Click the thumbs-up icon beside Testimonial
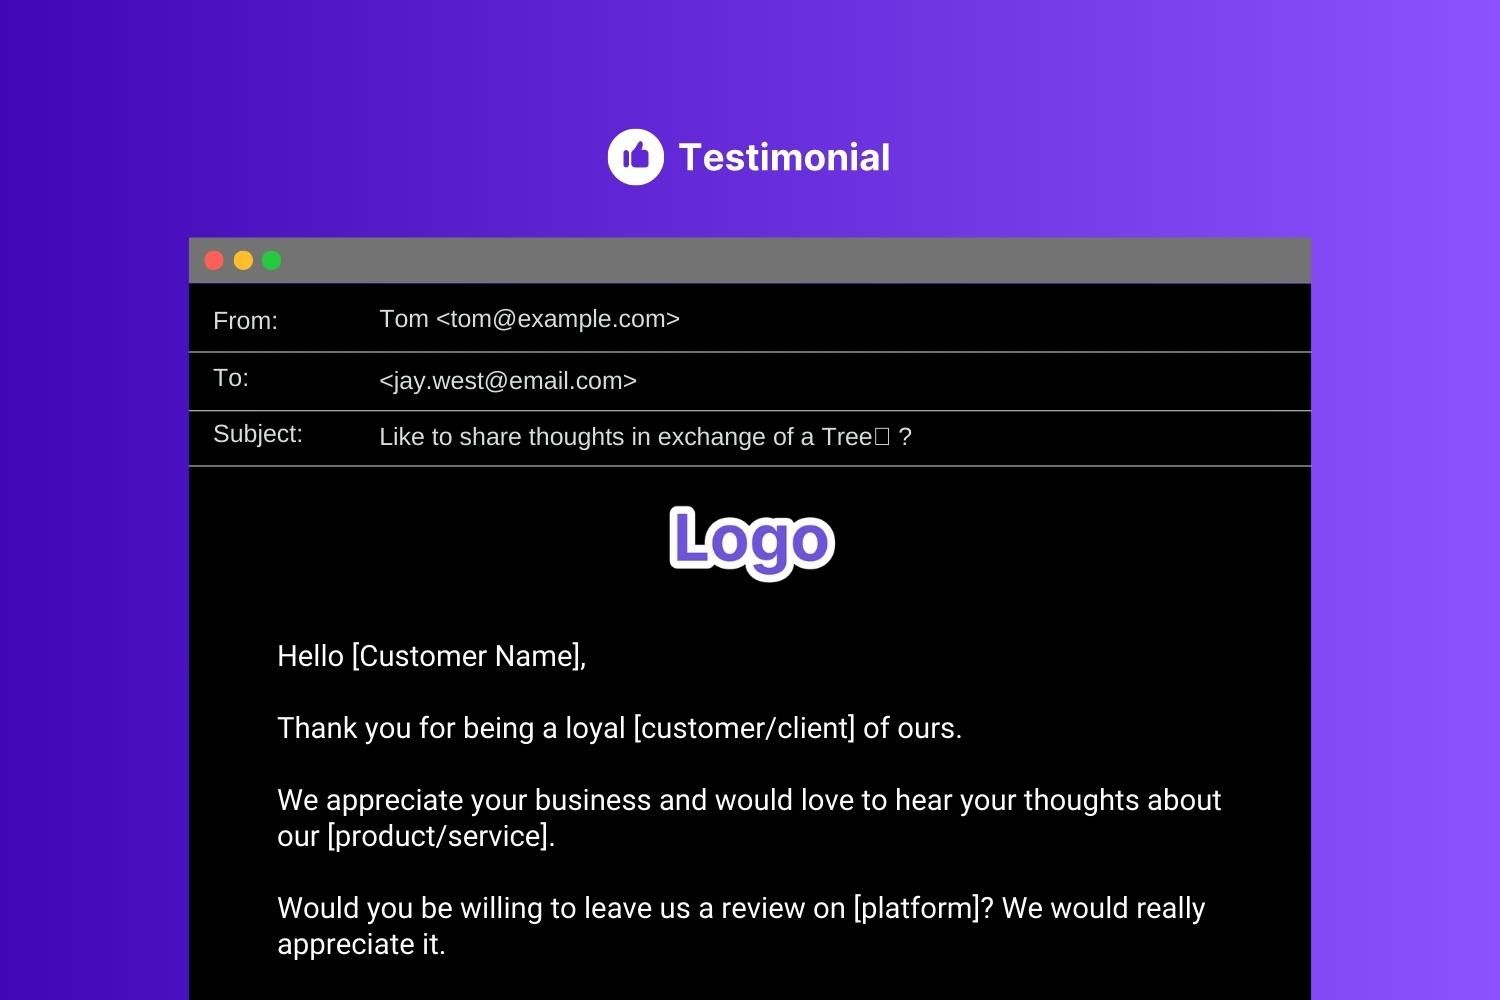Viewport: 1500px width, 1000px height. click(635, 157)
